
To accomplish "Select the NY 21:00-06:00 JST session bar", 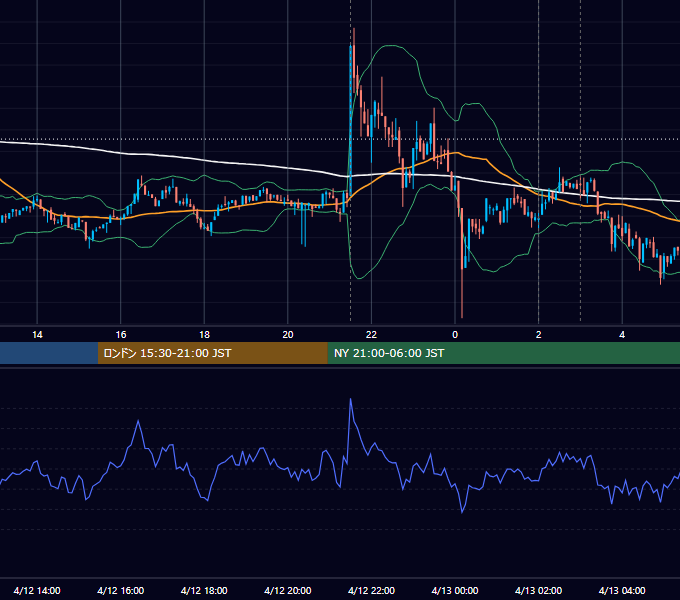I will 503,353.
